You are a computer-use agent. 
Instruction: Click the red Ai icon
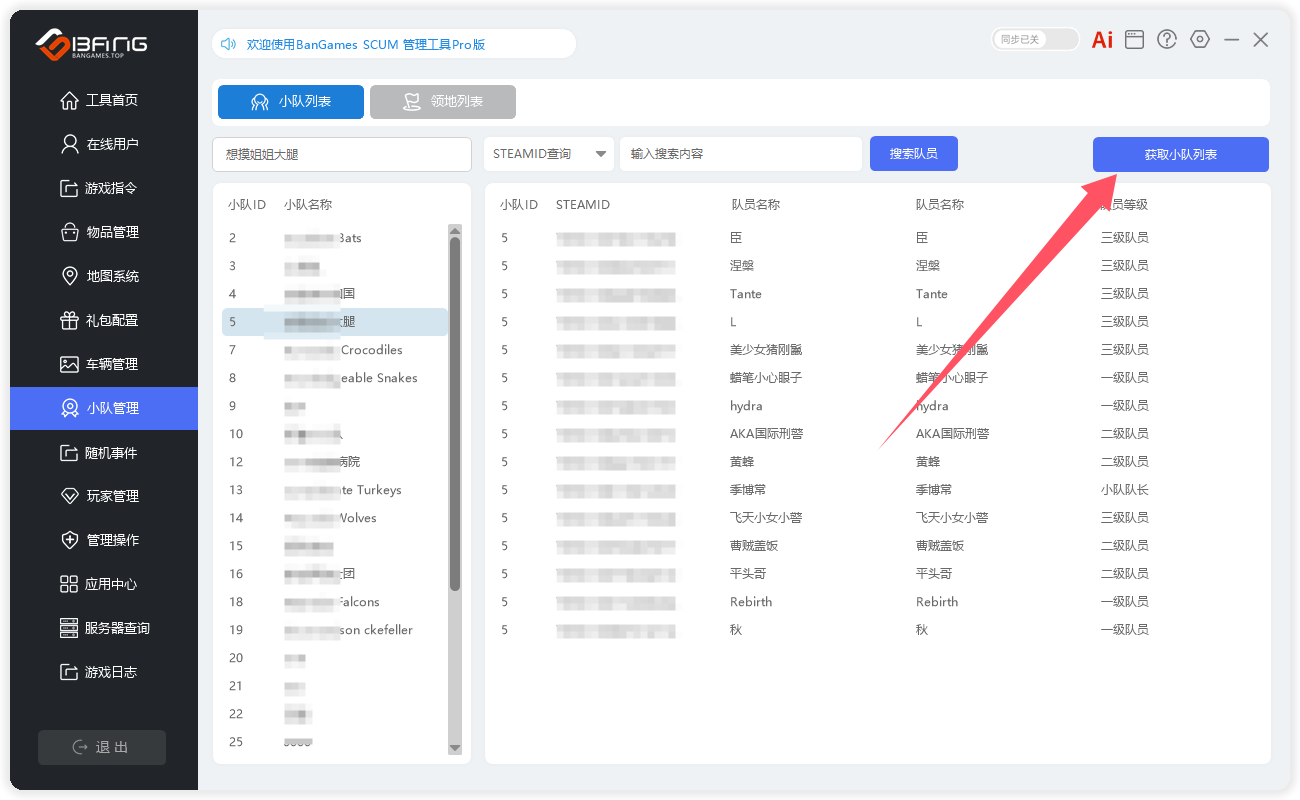point(1102,40)
